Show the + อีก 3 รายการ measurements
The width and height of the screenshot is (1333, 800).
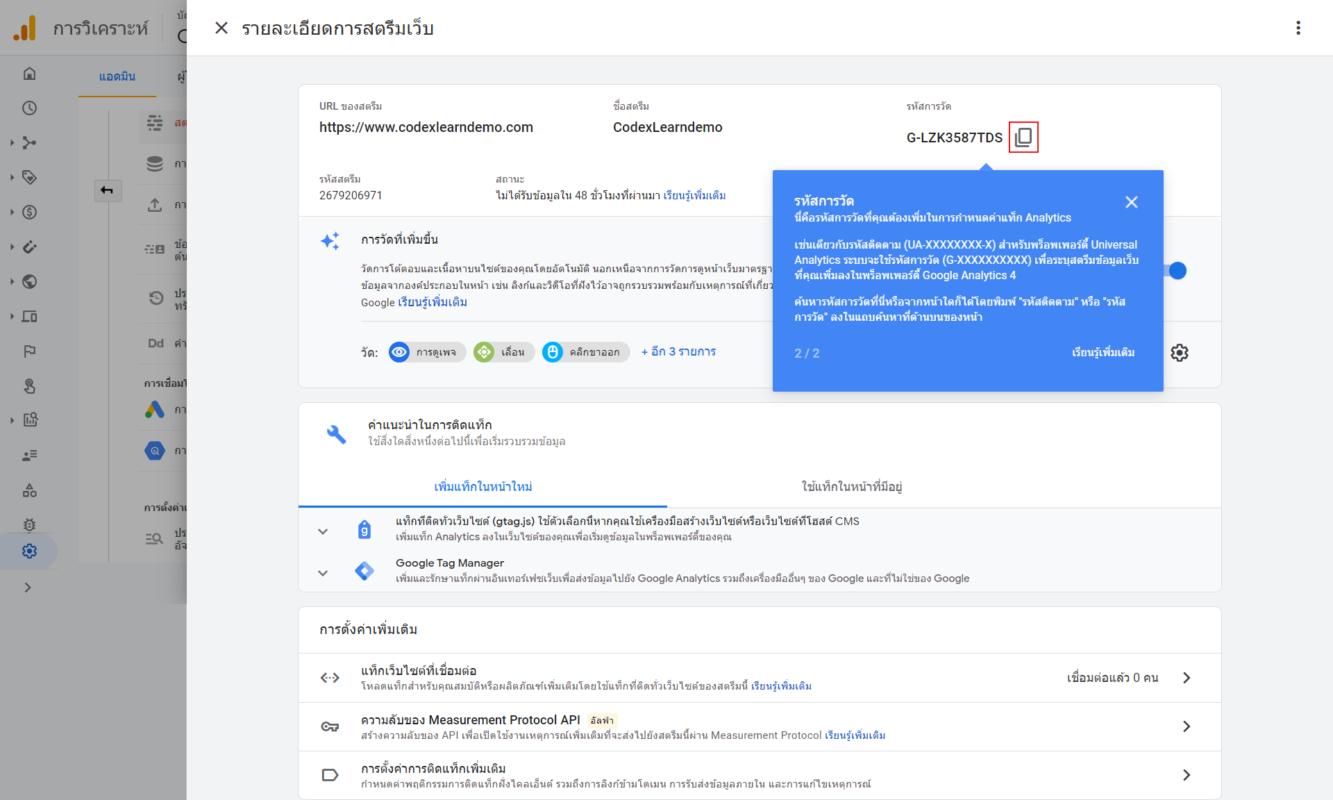point(678,352)
